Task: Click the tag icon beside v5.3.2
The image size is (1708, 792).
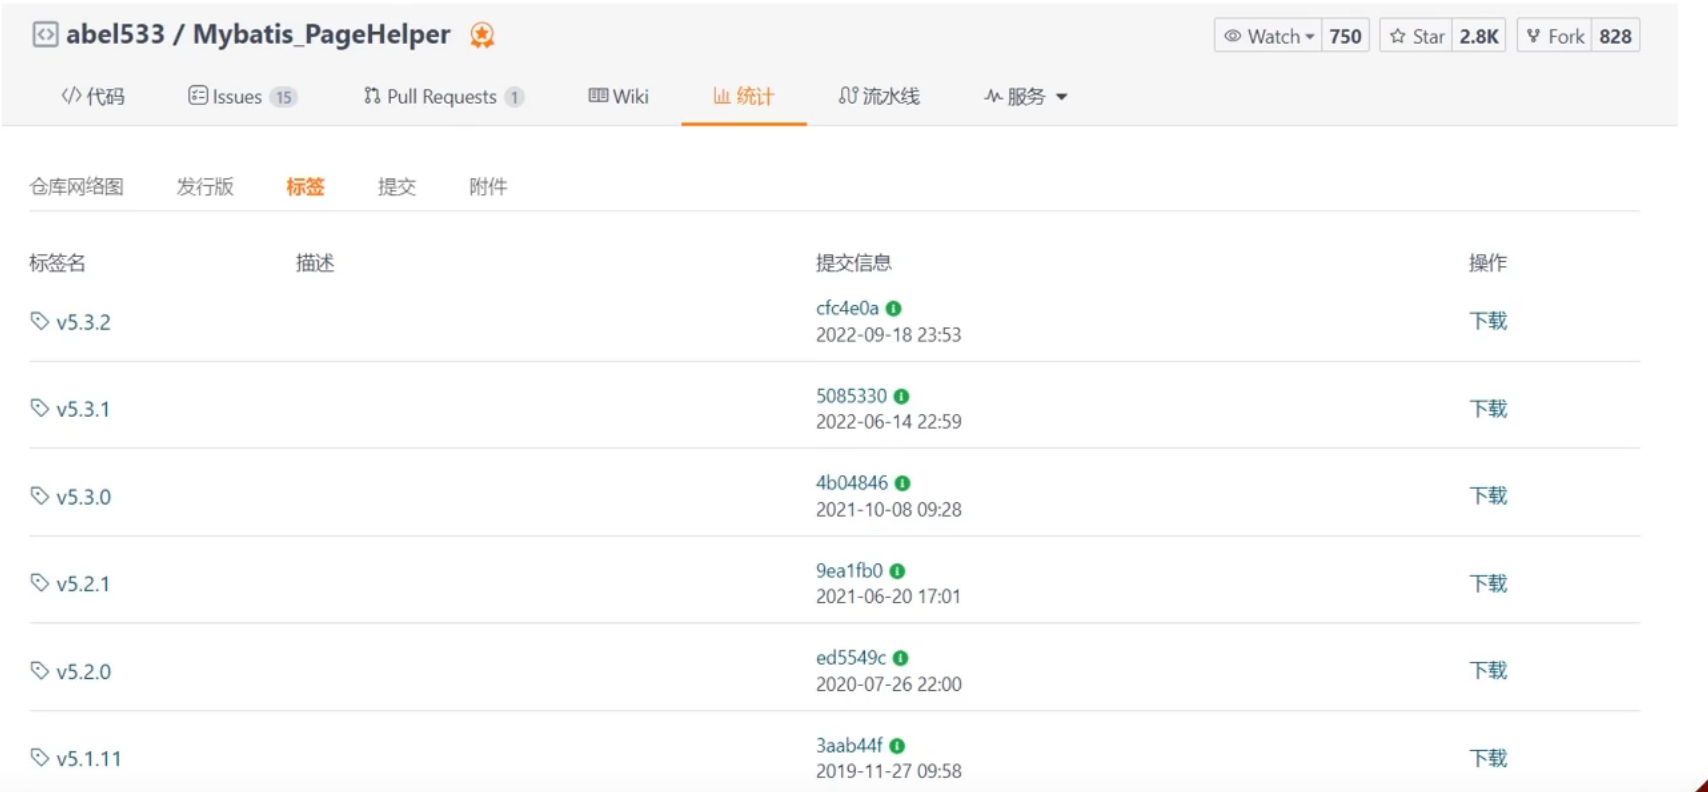Action: (x=40, y=321)
